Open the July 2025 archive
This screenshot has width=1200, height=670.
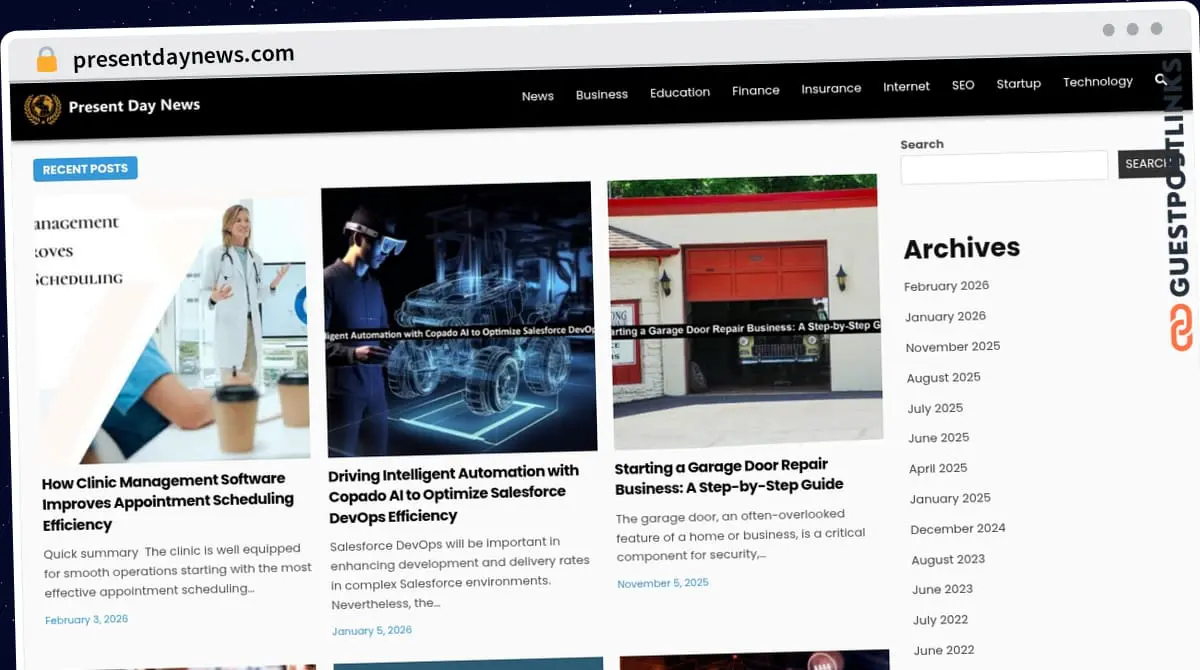[x=935, y=408]
